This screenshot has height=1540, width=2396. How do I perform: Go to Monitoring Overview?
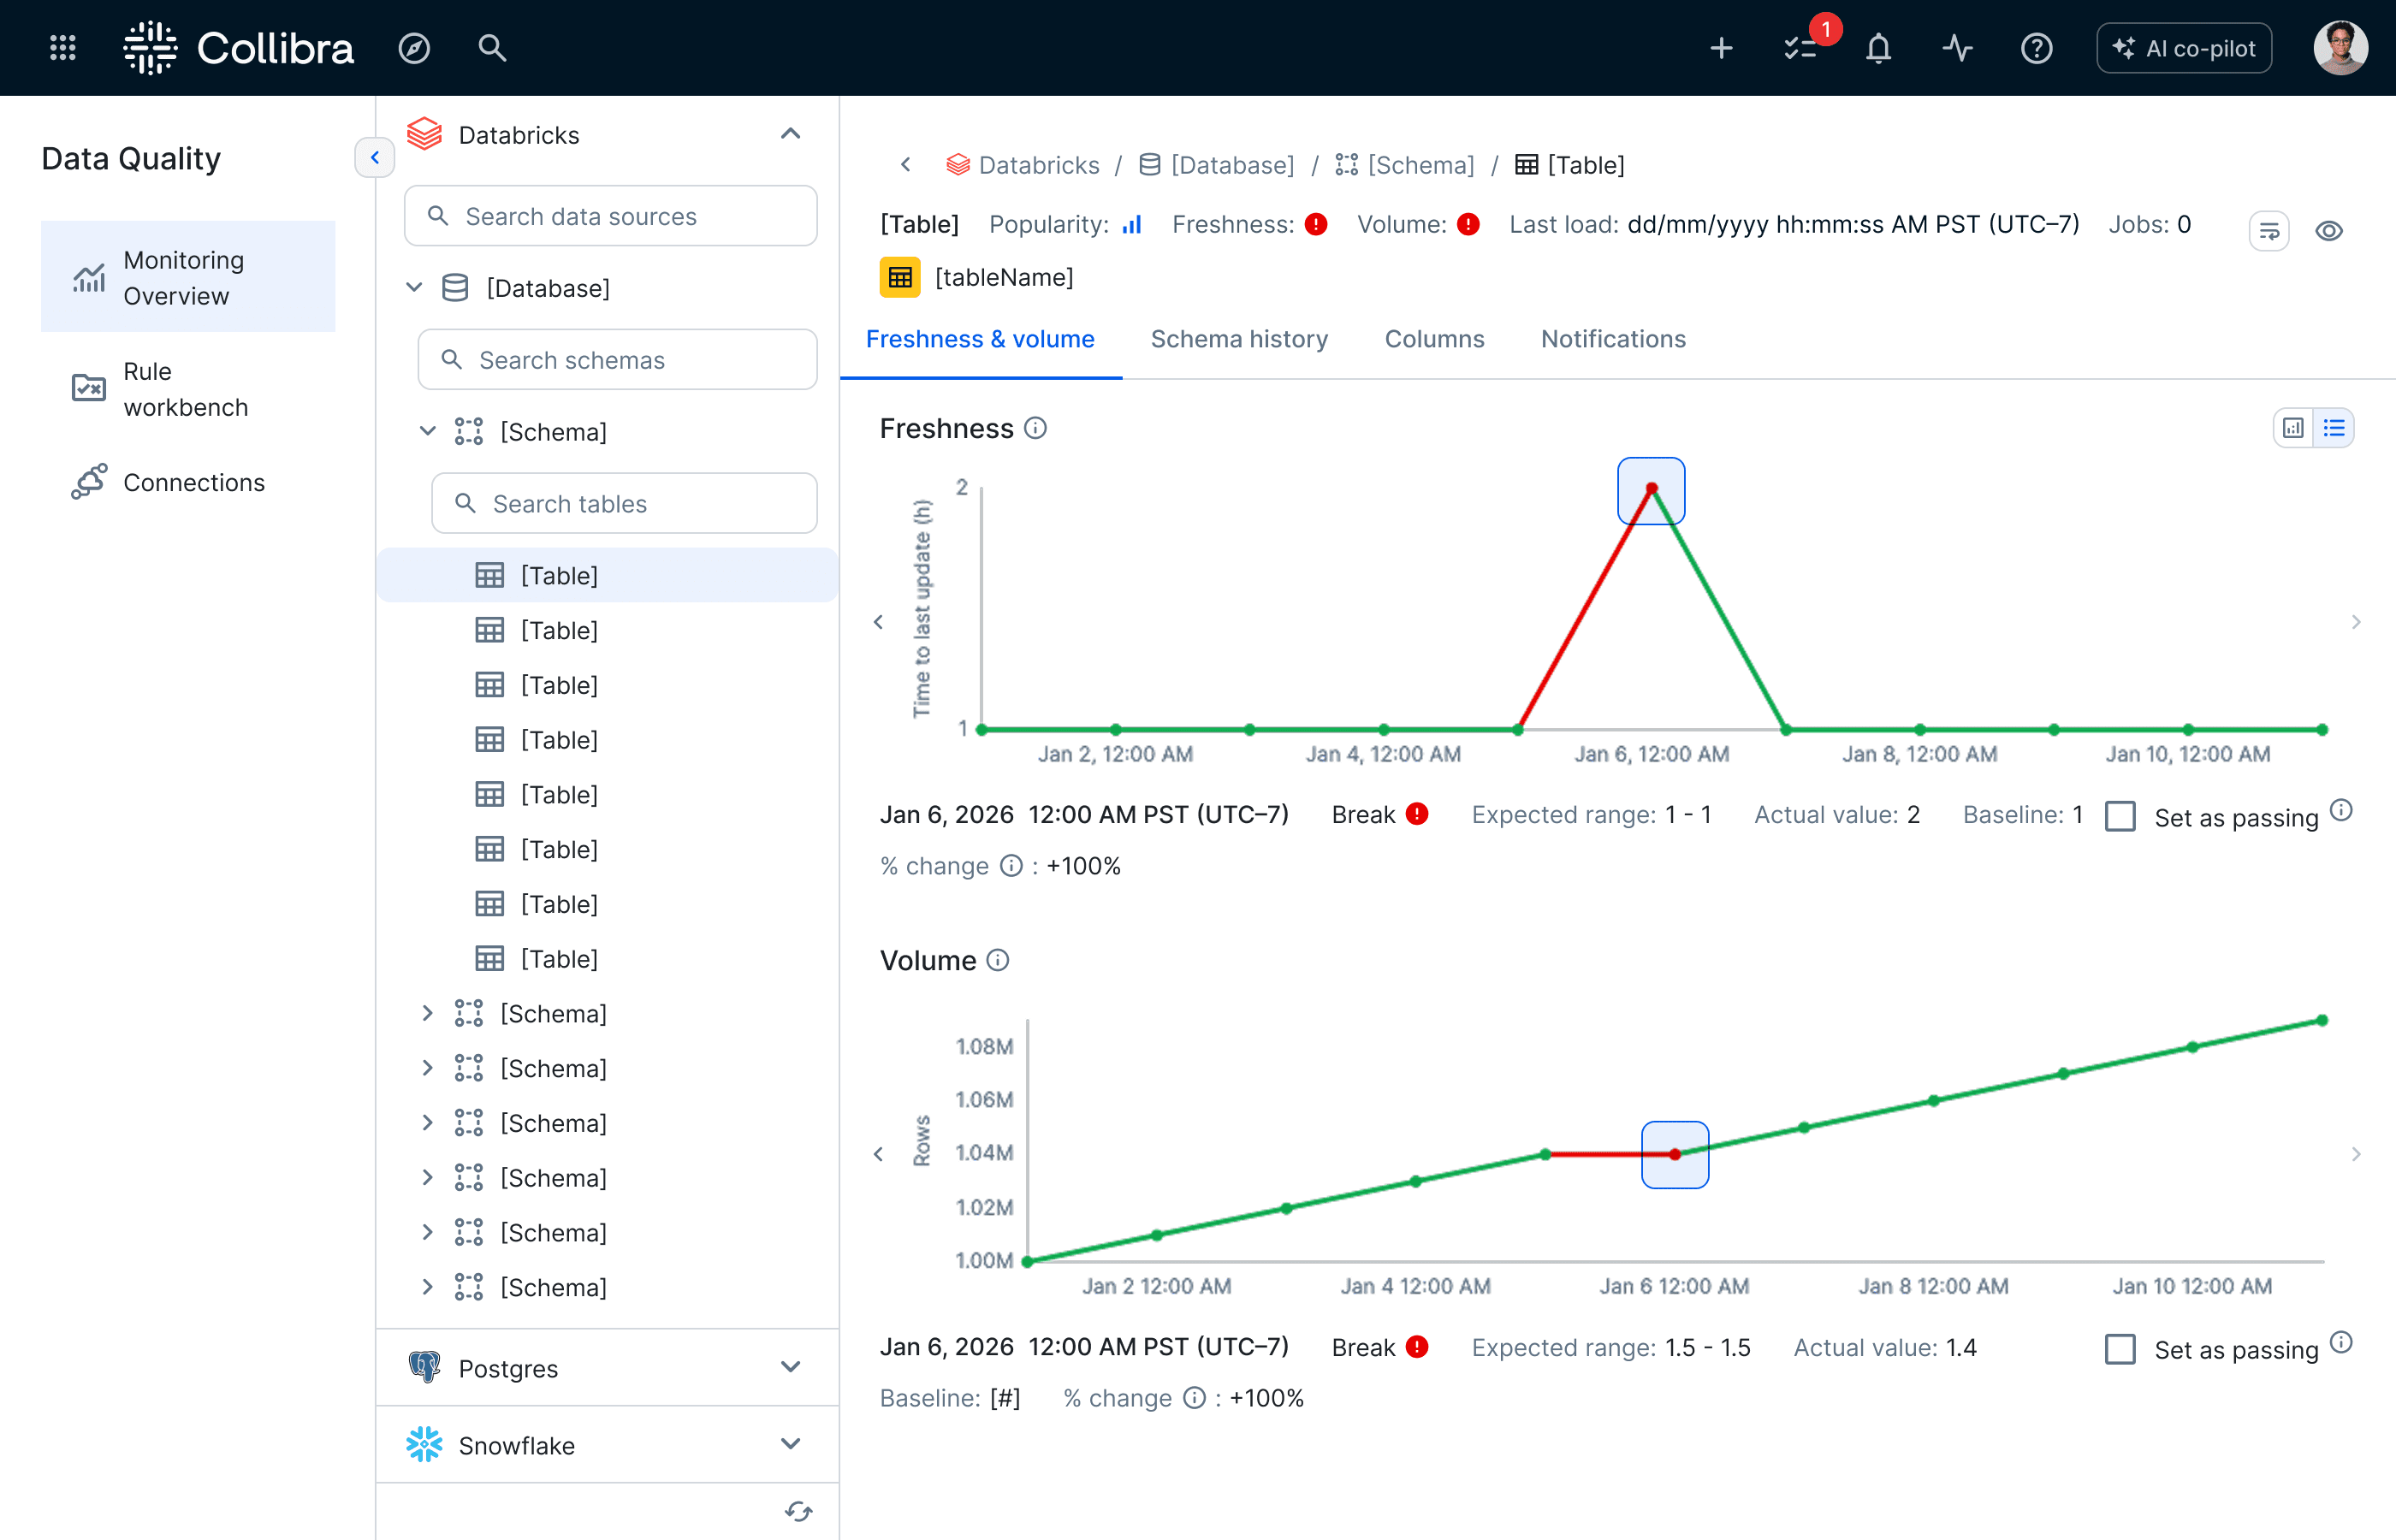[188, 277]
